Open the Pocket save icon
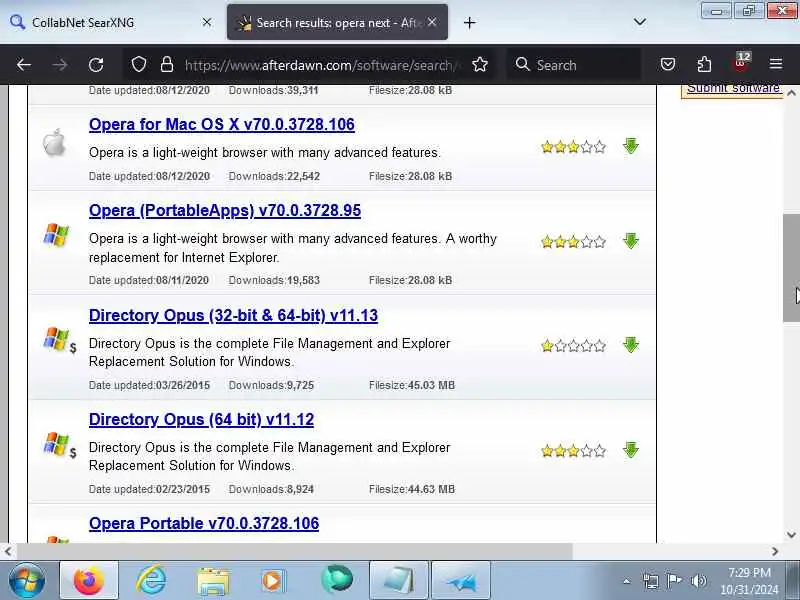Image resolution: width=800 pixels, height=600 pixels. pyautogui.click(x=668, y=65)
